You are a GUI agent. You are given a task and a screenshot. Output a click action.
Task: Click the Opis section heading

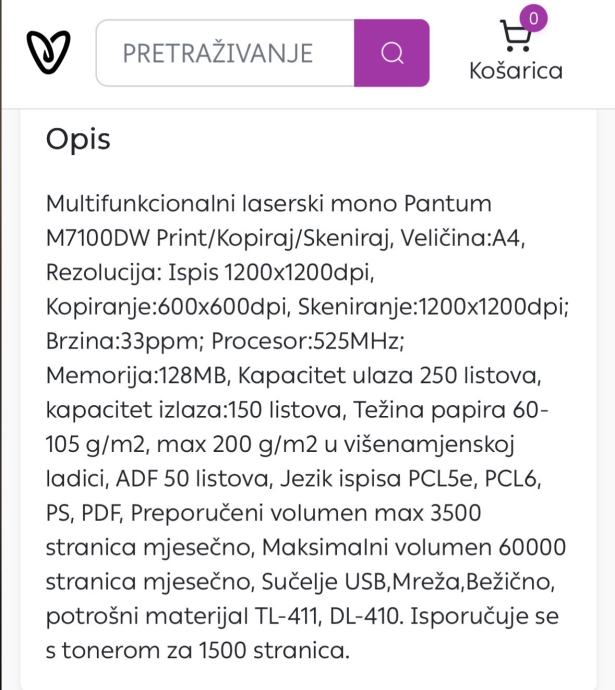pos(78,139)
